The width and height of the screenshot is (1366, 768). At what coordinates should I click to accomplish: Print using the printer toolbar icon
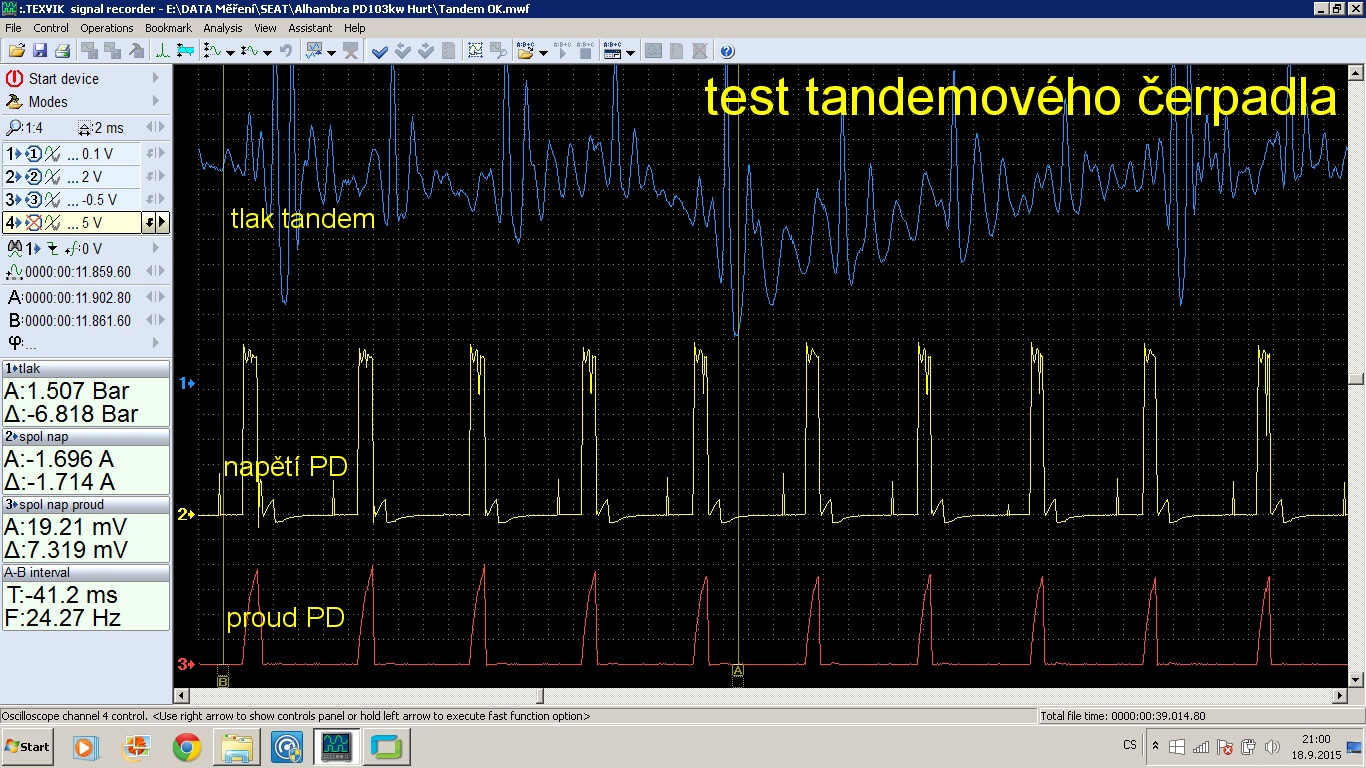(x=63, y=51)
